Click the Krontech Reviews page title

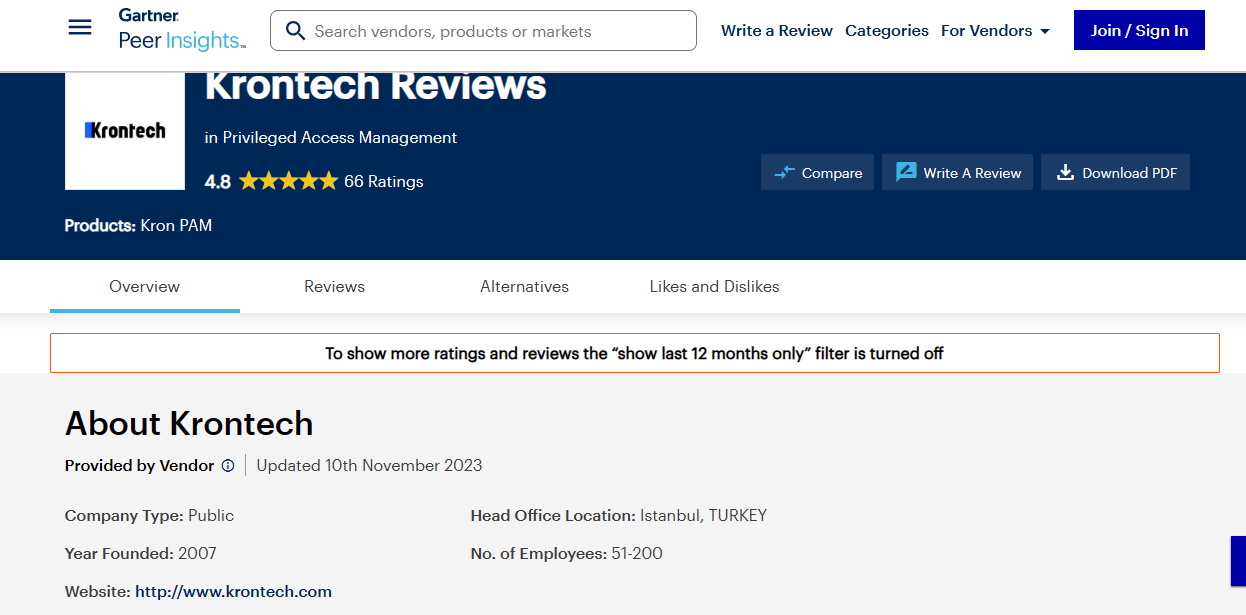376,87
